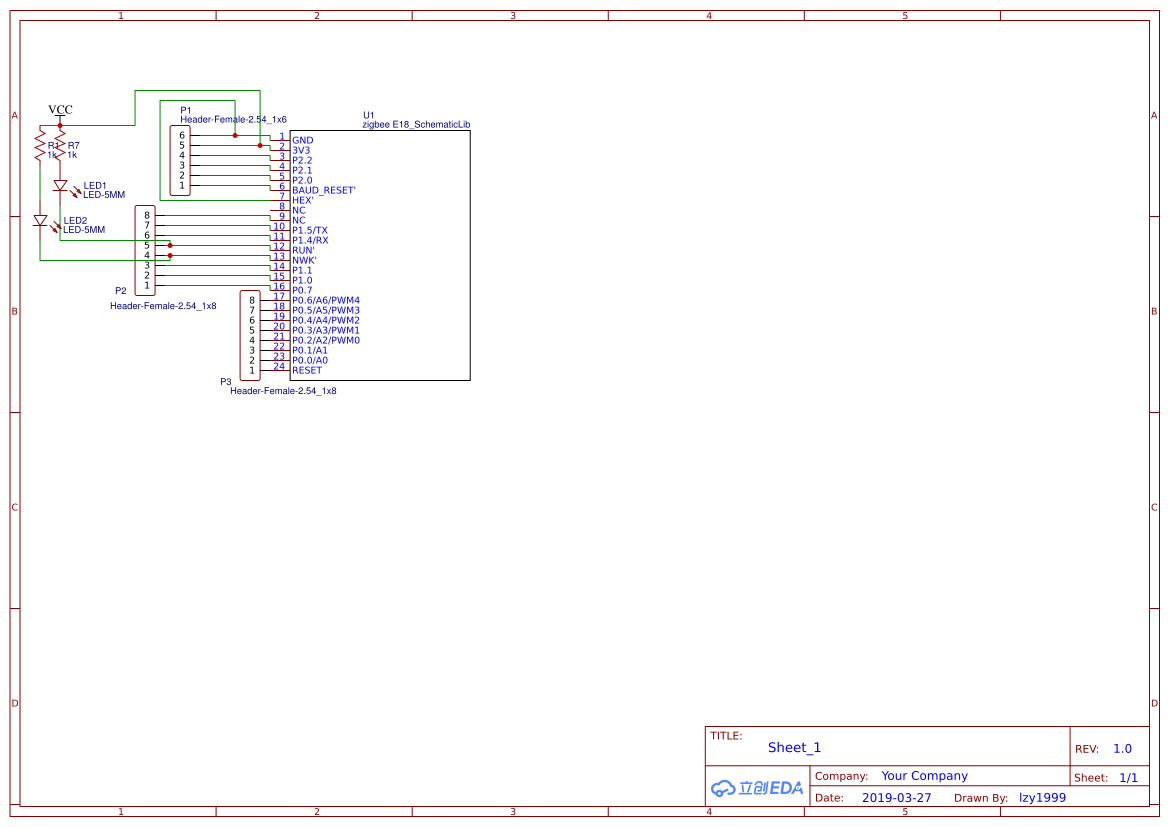Select the P1 six-pin header symbol
The height and width of the screenshot is (827, 1171).
pos(181,160)
